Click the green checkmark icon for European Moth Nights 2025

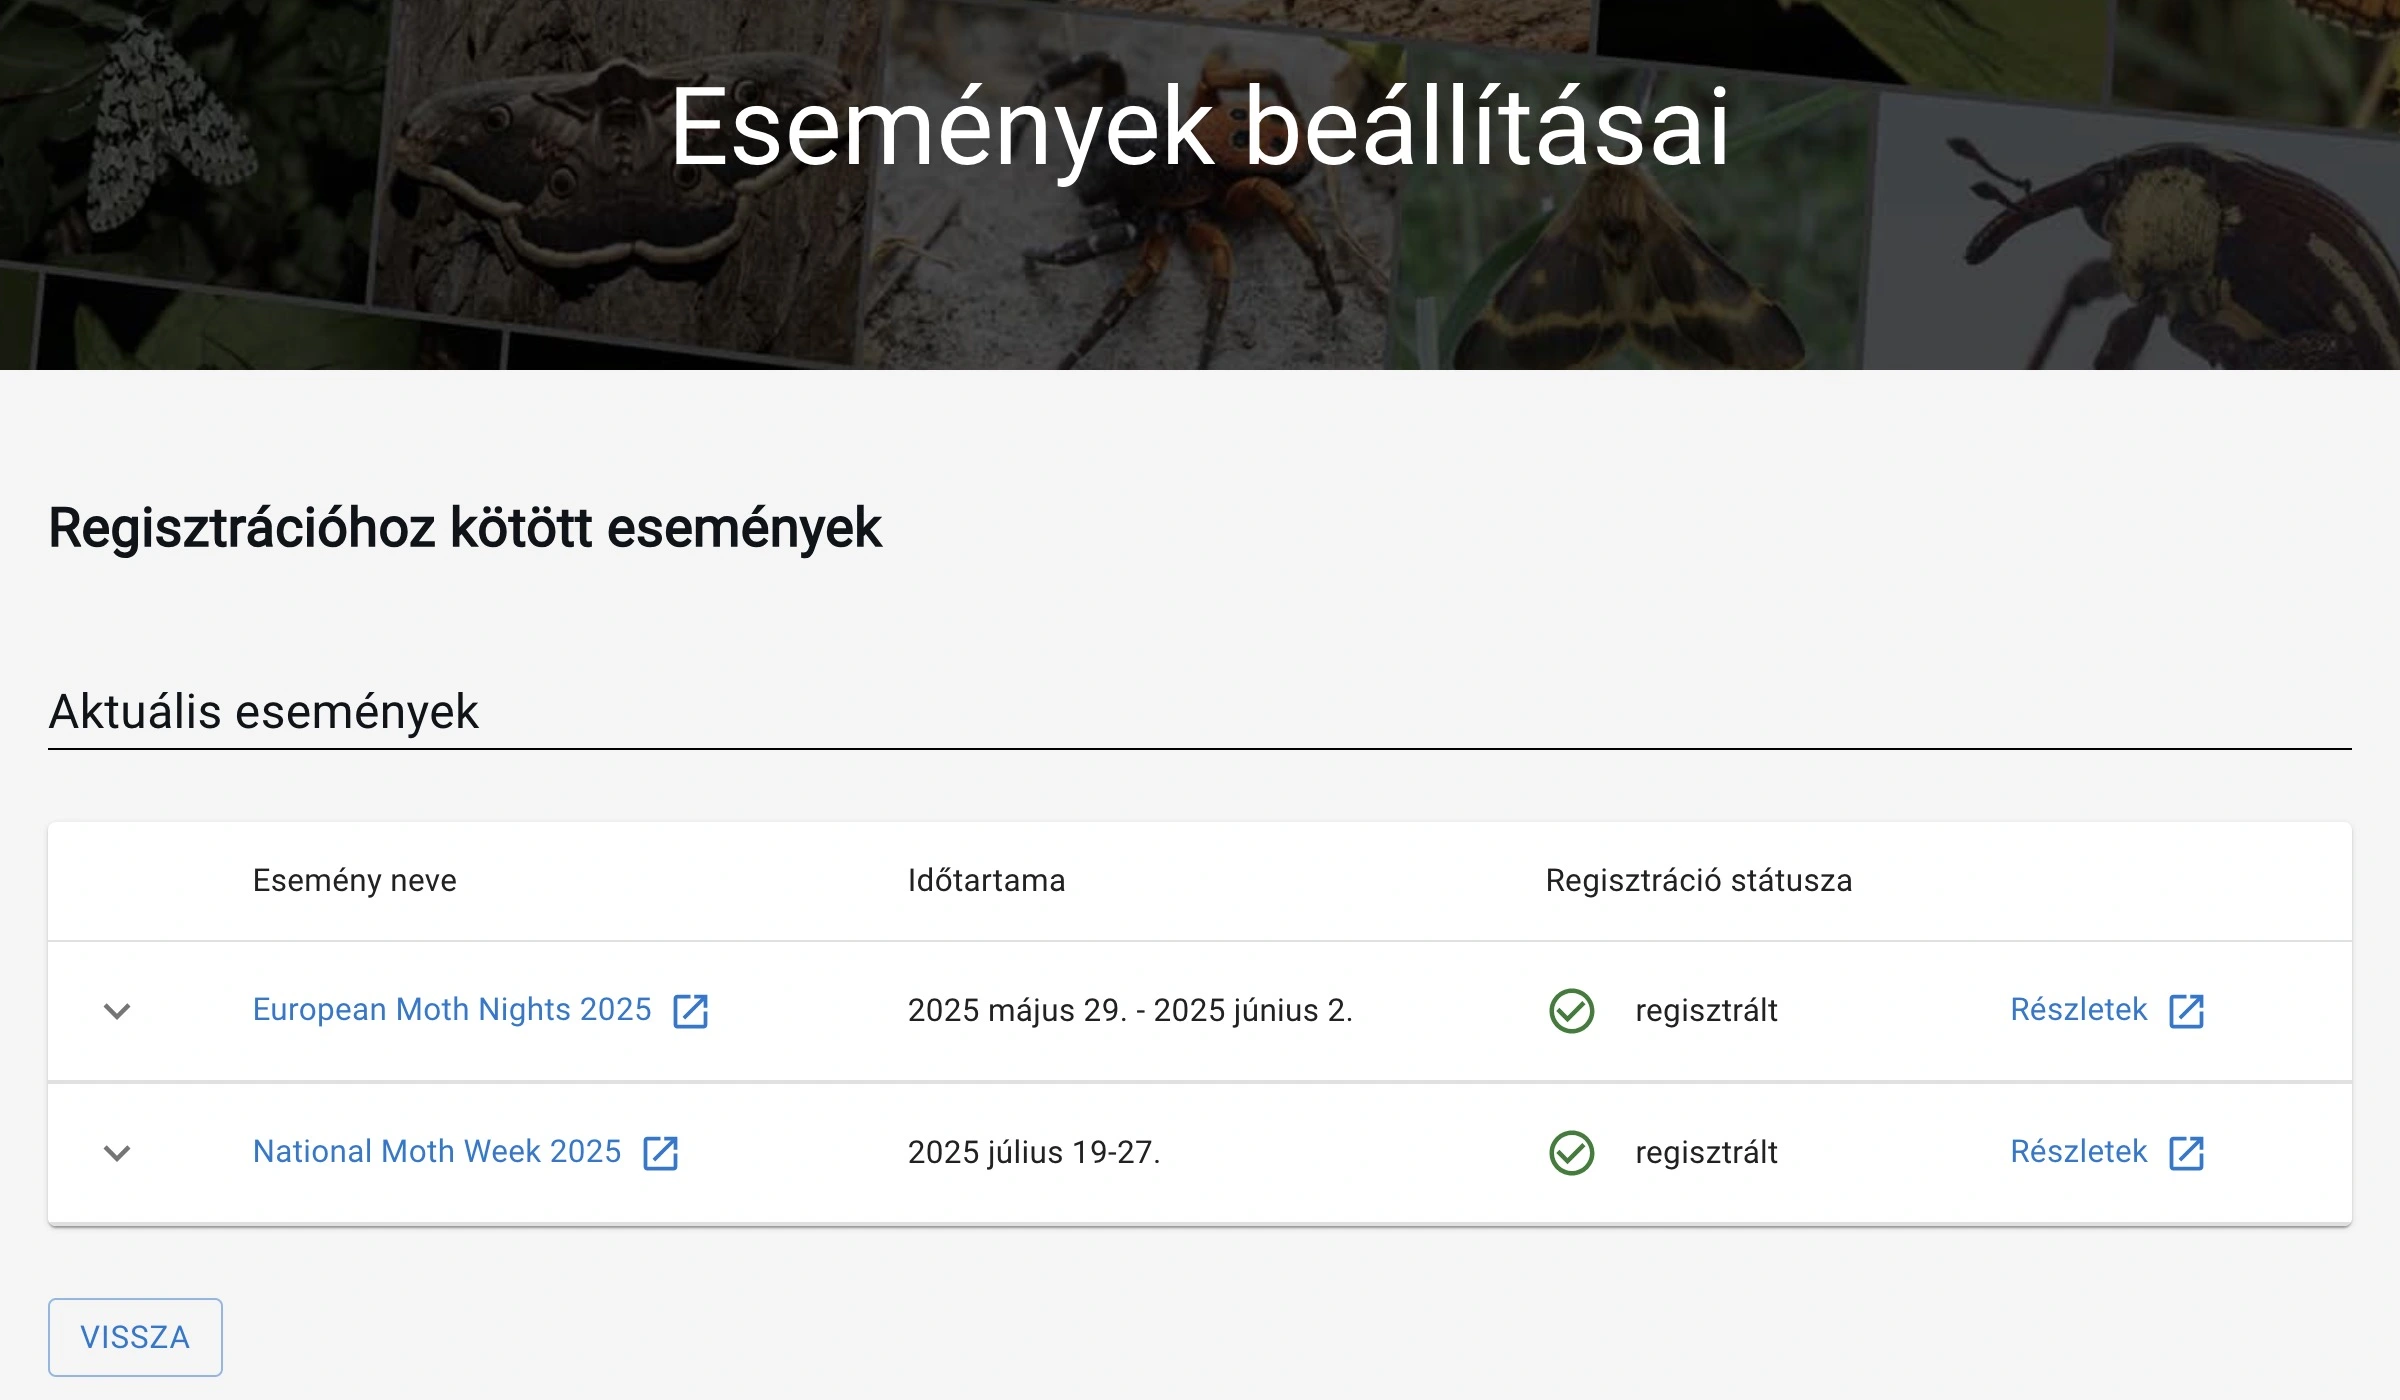(x=1570, y=1011)
